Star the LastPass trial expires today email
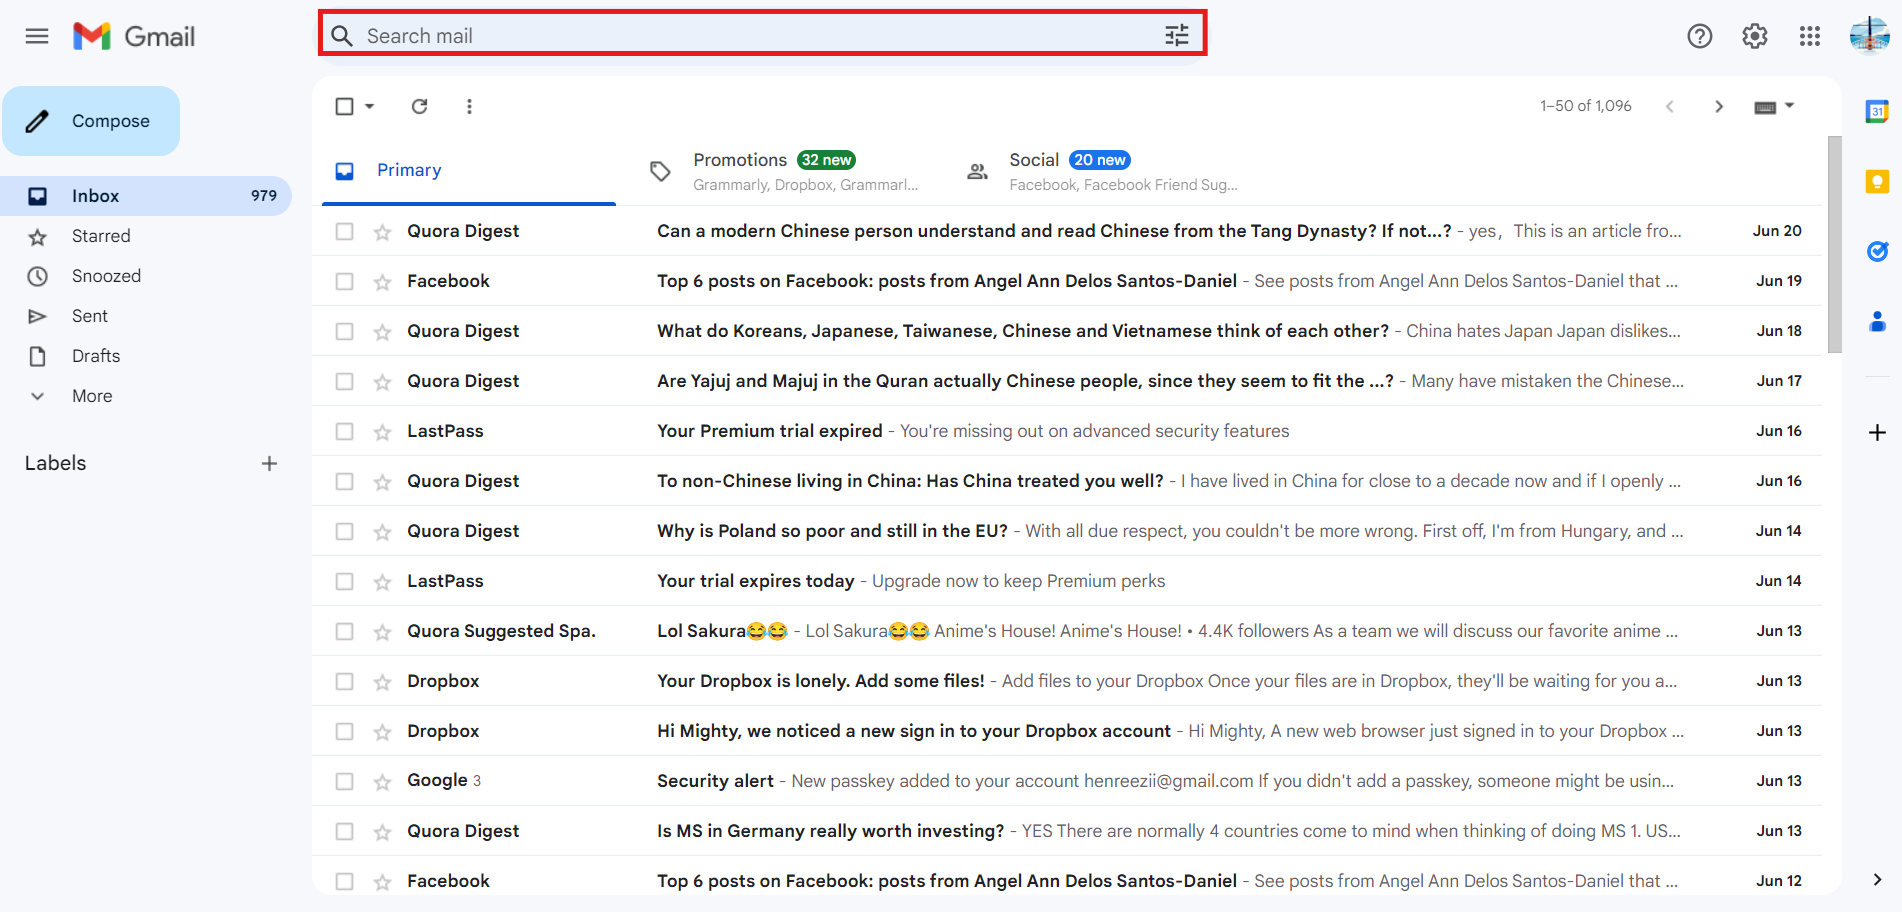The height and width of the screenshot is (912, 1902). pyautogui.click(x=382, y=582)
